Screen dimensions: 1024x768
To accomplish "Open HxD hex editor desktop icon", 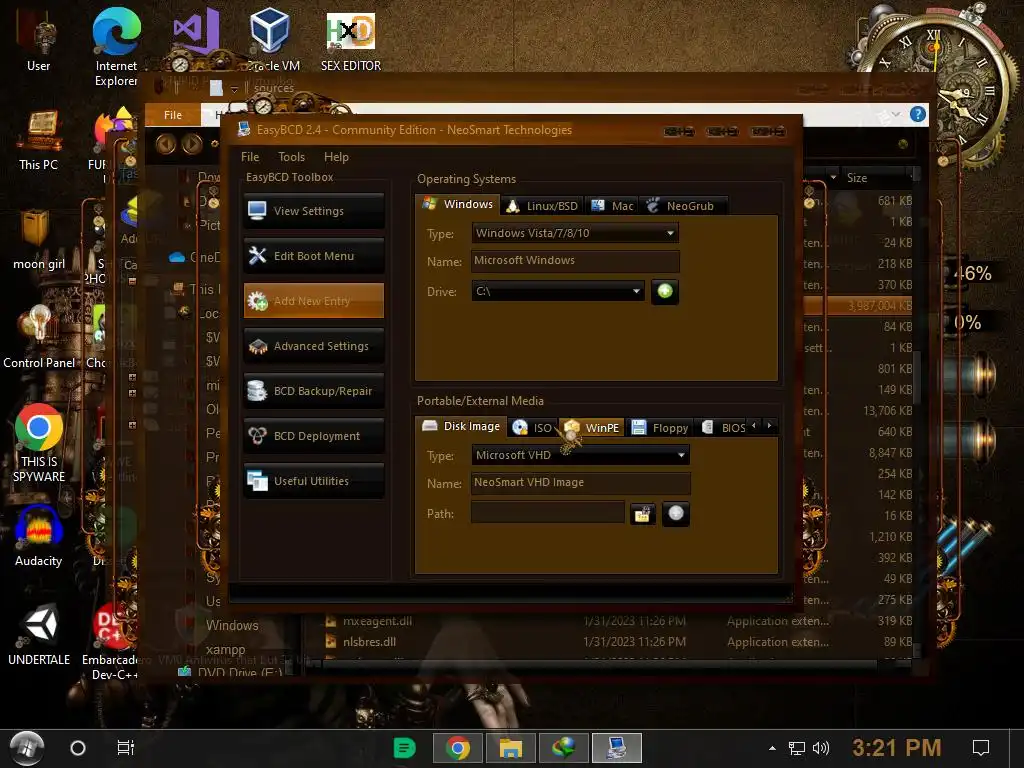I will [351, 40].
